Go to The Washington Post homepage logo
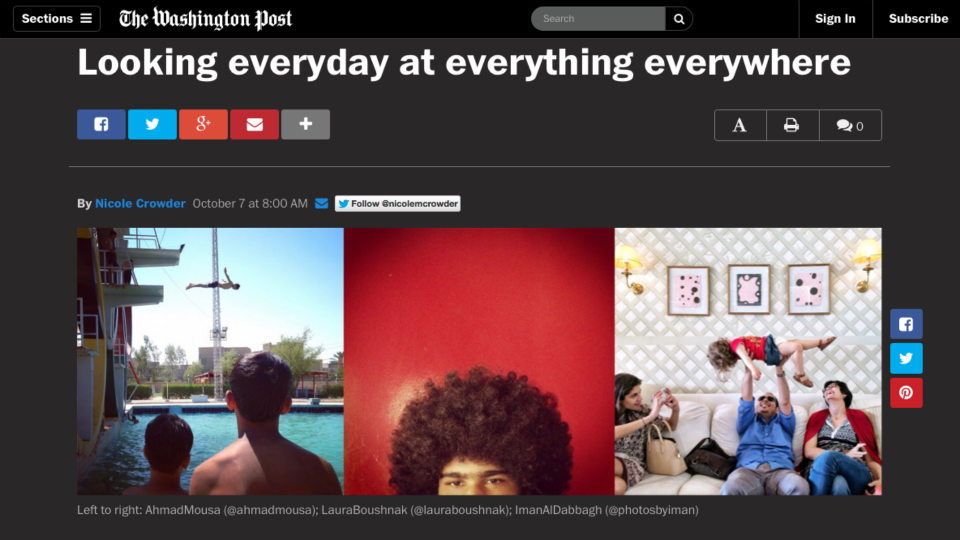 click(206, 19)
